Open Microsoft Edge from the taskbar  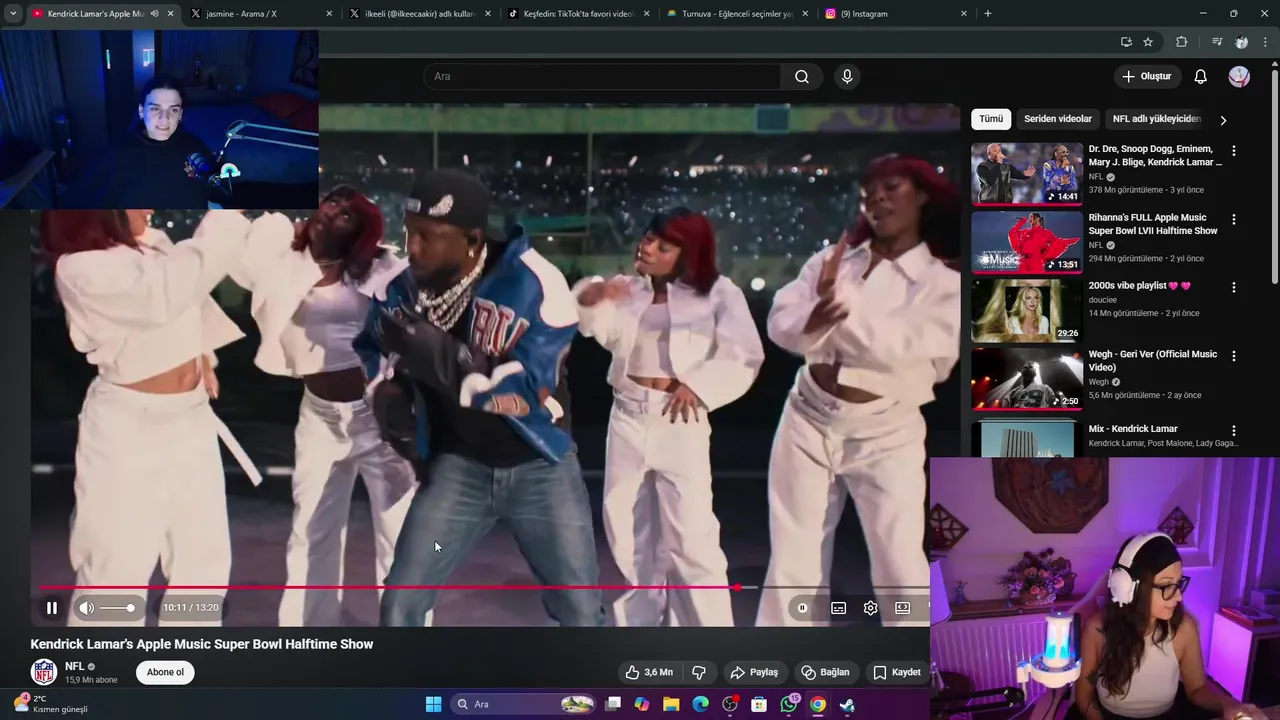click(x=700, y=704)
